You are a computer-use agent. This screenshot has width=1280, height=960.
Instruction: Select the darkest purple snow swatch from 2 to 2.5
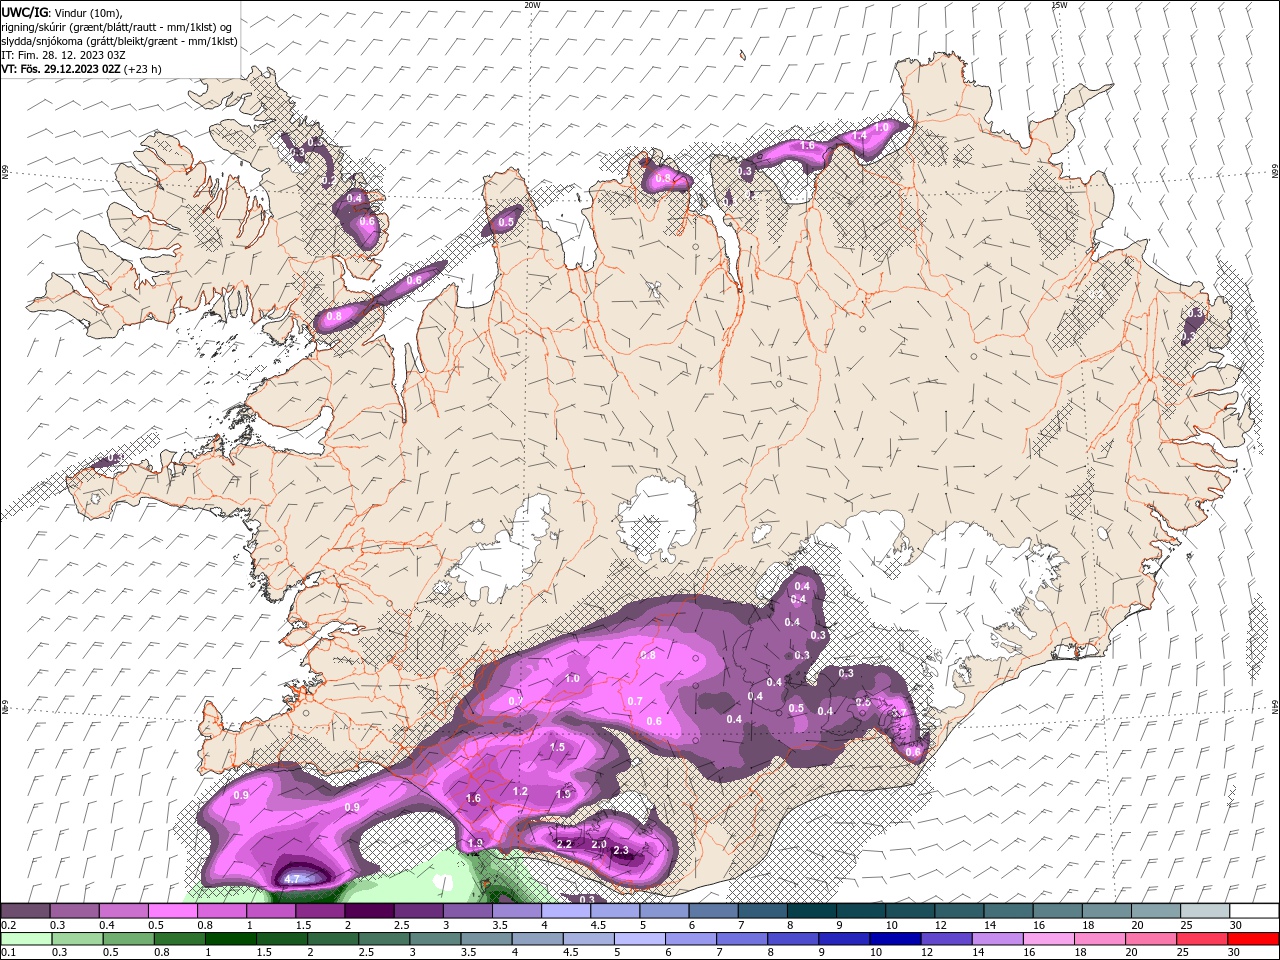369,911
